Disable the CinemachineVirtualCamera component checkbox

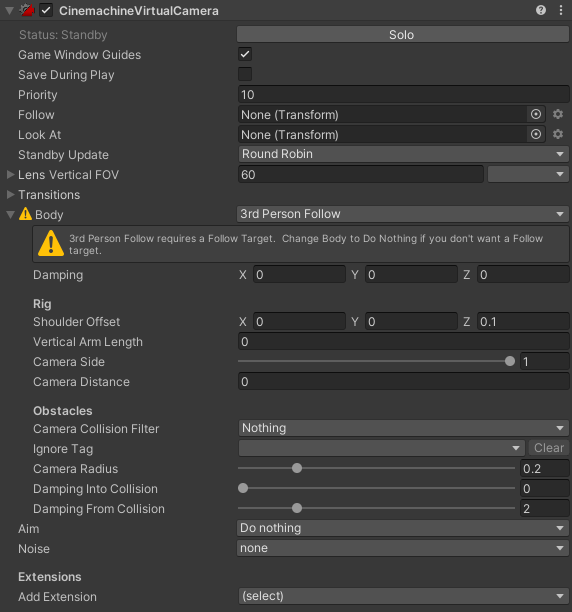pos(46,10)
